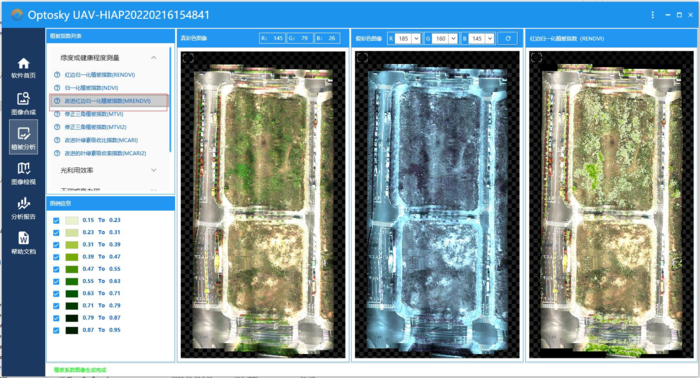Screen dimensions: 700x378
Task: Select the MCARI2 index list item
Action: [105, 153]
